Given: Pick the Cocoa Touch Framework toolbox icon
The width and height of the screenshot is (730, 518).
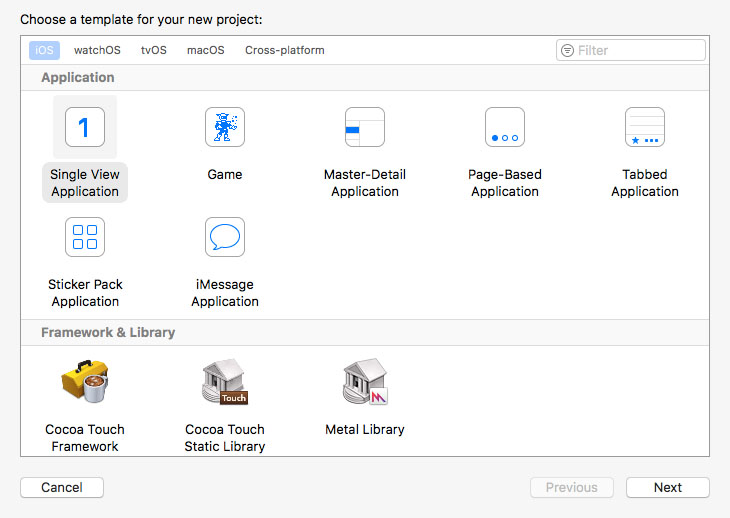Looking at the screenshot, I should 85,381.
